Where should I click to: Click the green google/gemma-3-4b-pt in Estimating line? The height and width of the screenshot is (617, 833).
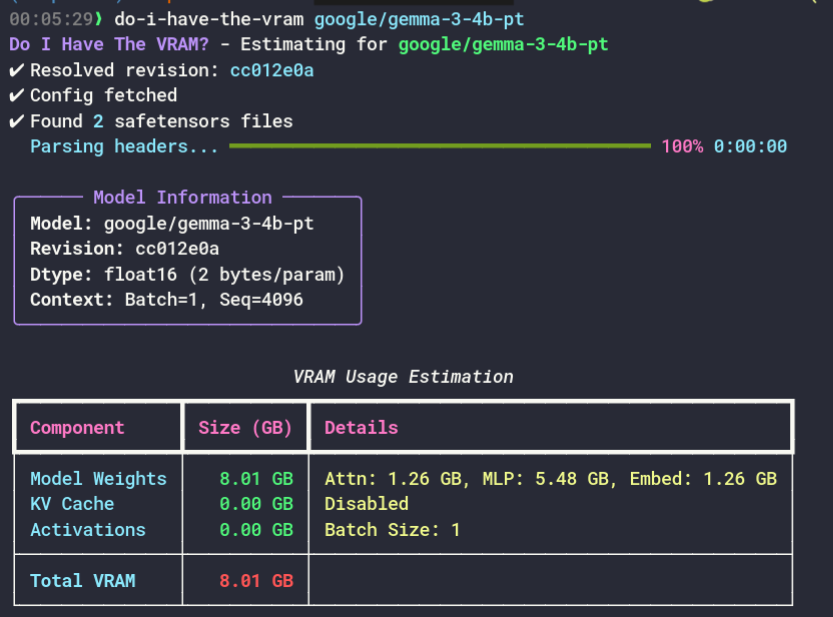(503, 44)
